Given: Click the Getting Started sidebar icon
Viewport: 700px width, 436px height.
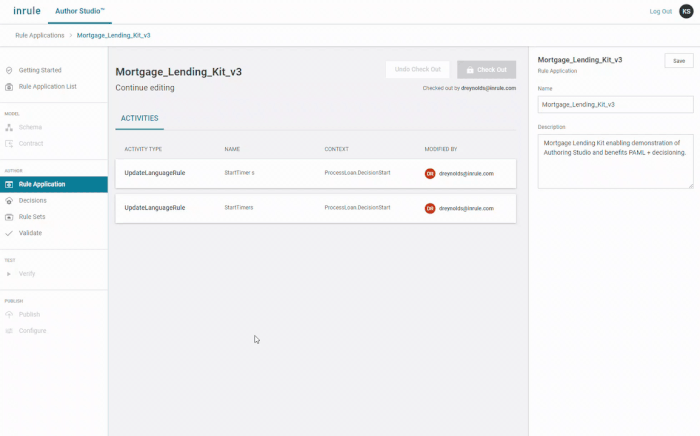Looking at the screenshot, I should click(x=9, y=70).
